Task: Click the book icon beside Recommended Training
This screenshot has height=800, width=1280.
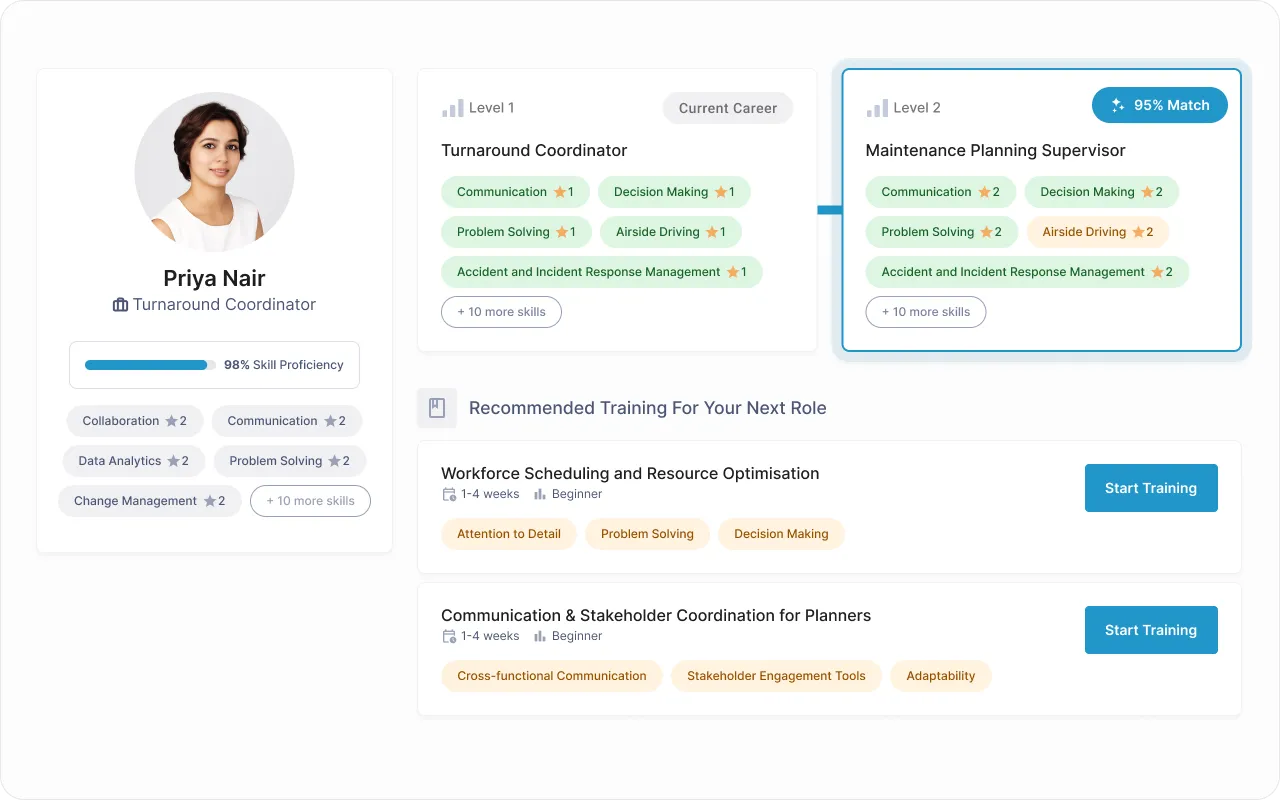Action: pos(437,408)
